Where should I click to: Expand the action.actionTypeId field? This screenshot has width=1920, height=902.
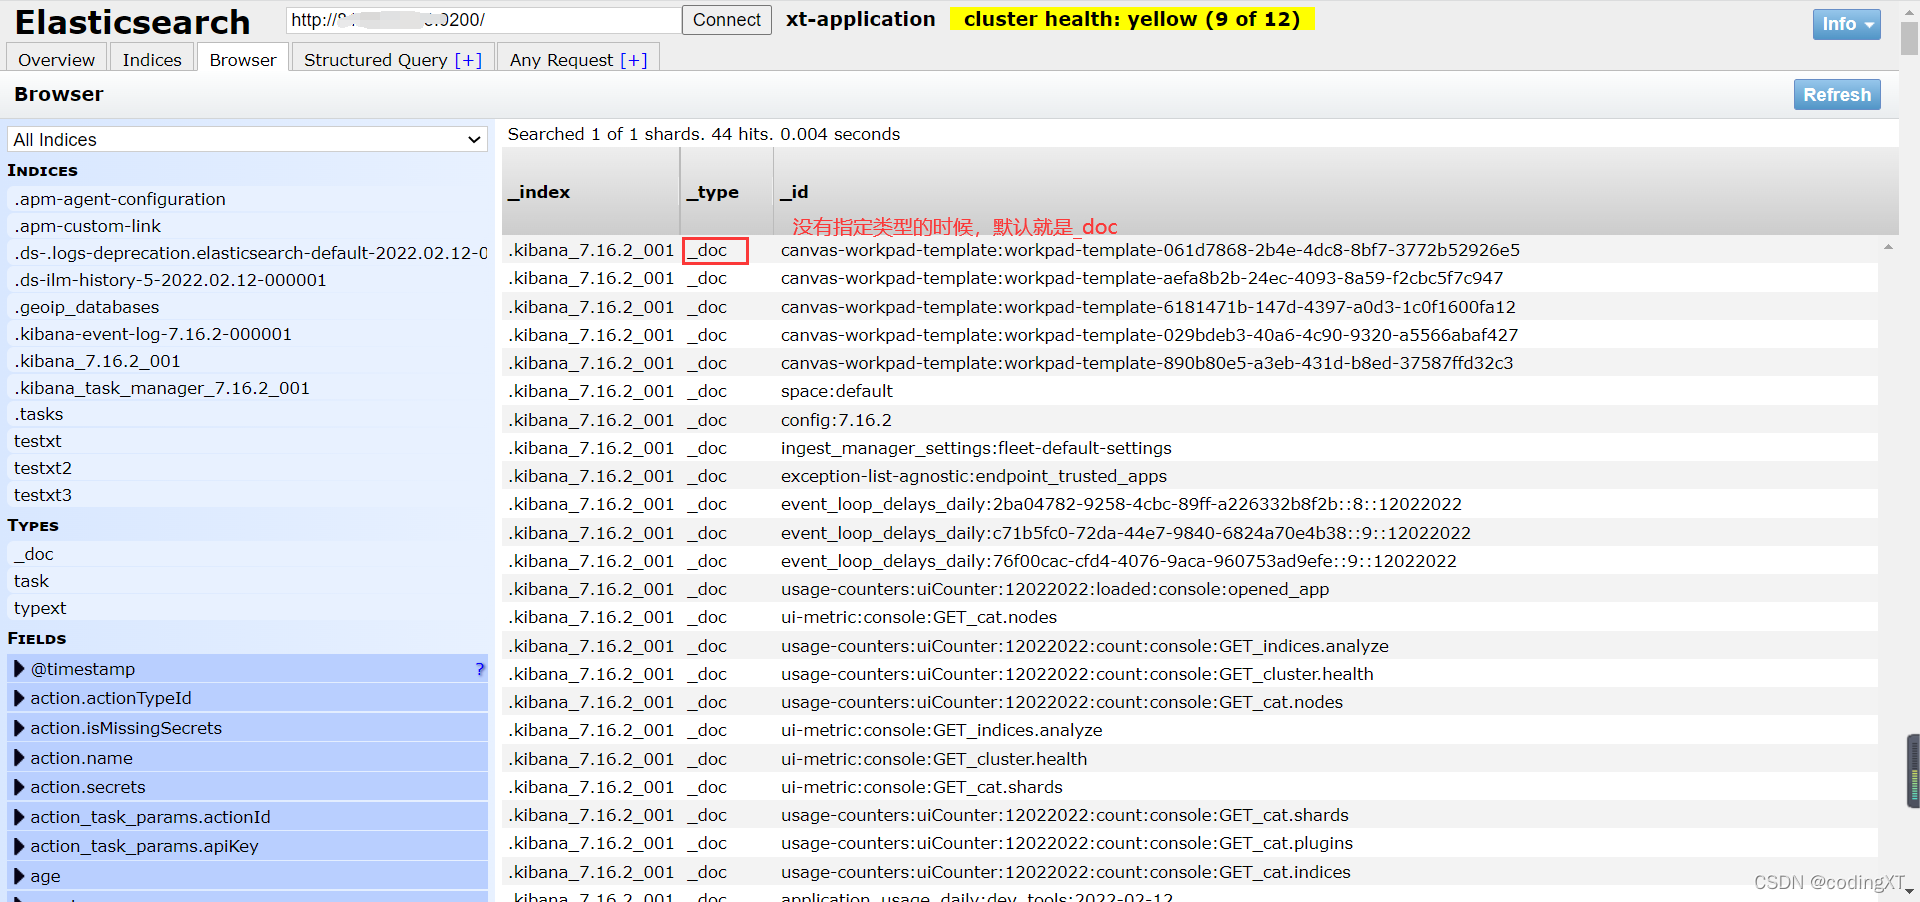[x=247, y=698]
